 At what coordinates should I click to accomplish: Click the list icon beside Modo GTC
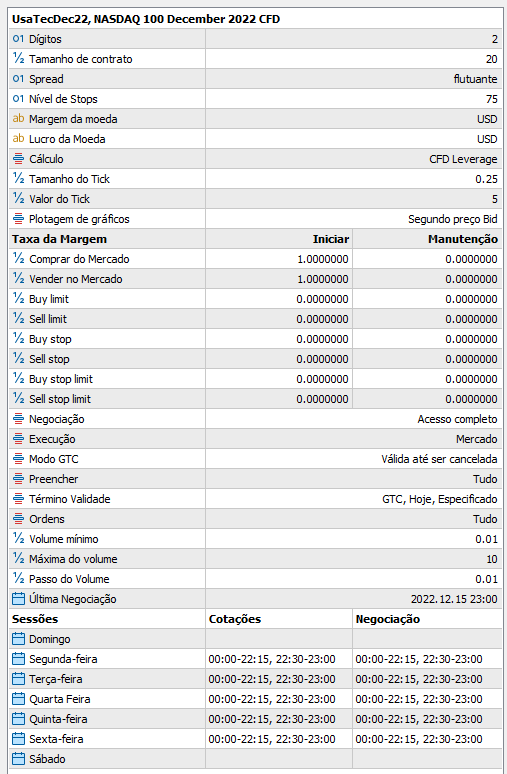[x=18, y=459]
